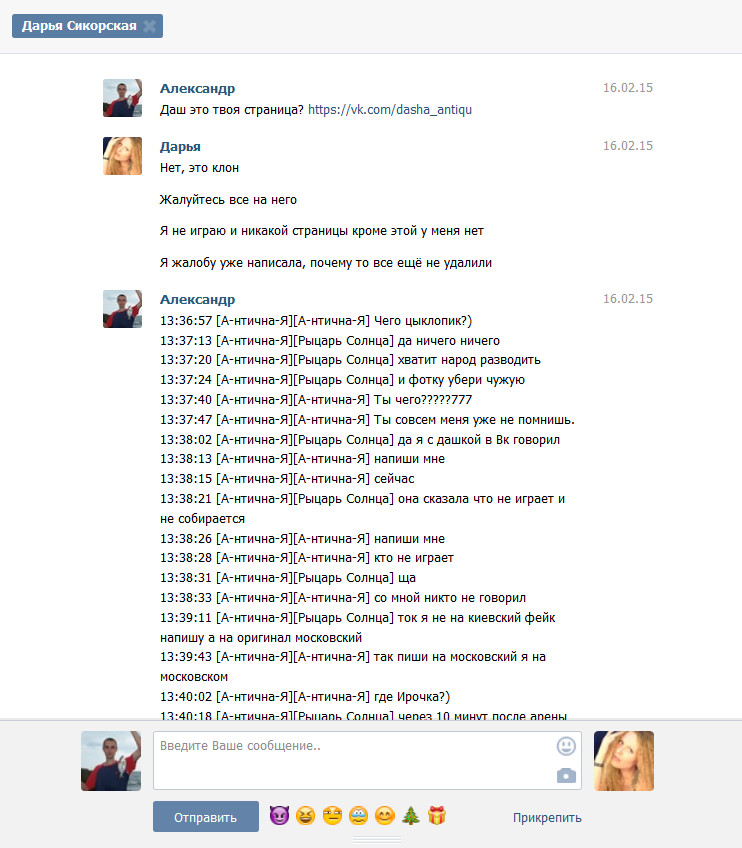Open the vk.com/dasha_antiqu link

[x=390, y=110]
